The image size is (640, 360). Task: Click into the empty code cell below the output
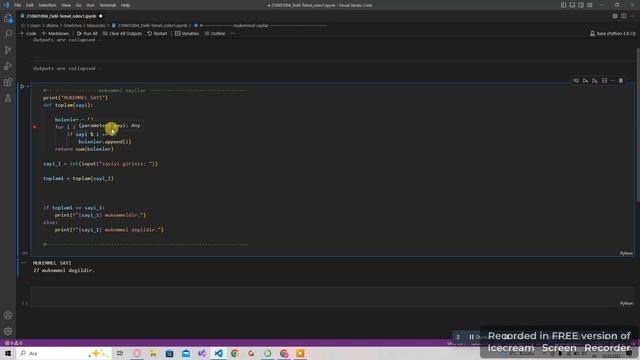333,296
